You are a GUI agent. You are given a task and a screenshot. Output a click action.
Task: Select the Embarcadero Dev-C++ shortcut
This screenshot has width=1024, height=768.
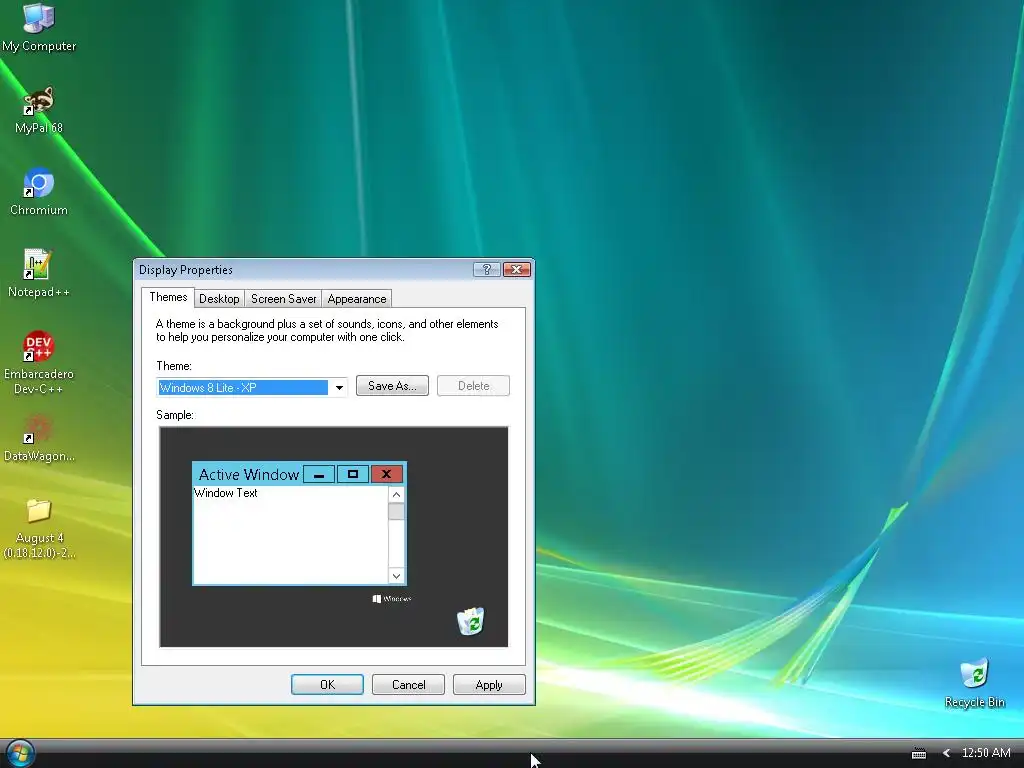(x=39, y=363)
